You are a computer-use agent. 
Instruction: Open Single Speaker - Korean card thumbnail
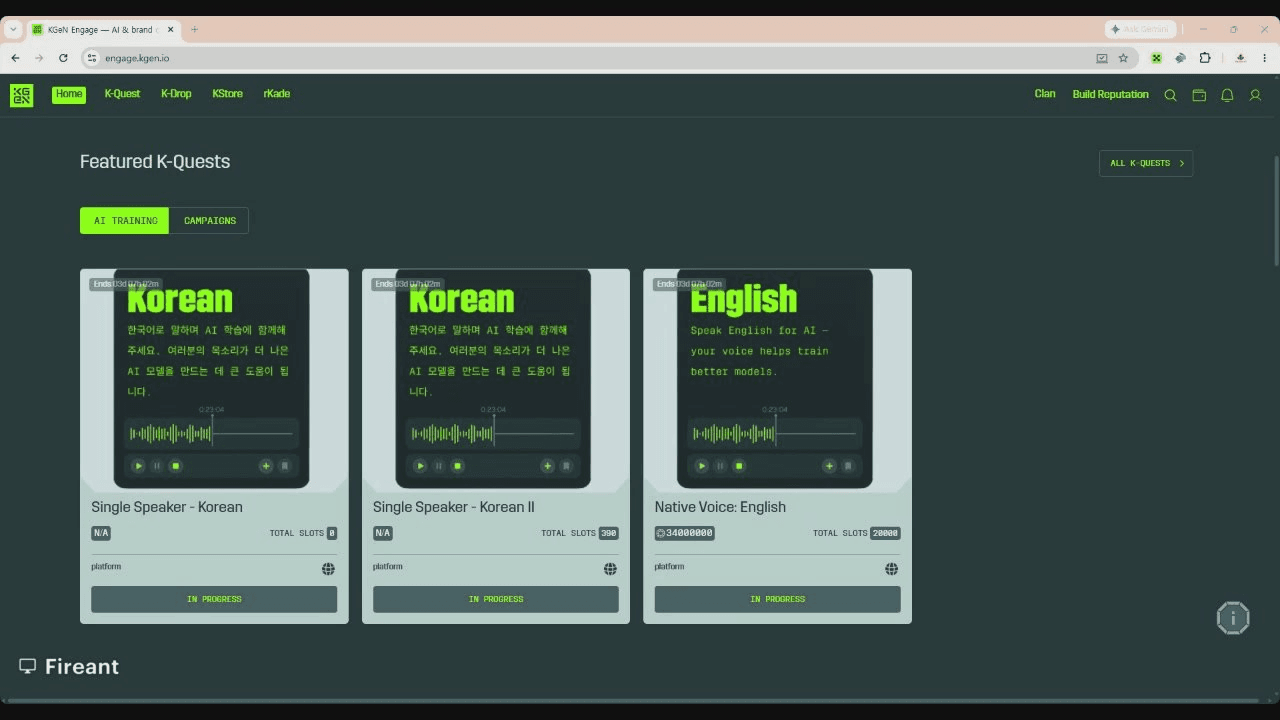(x=214, y=379)
